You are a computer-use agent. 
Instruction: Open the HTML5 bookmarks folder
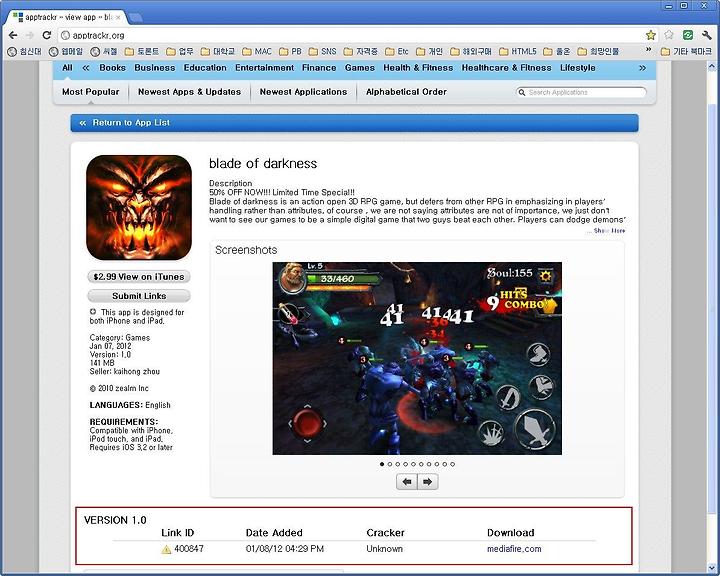click(518, 51)
